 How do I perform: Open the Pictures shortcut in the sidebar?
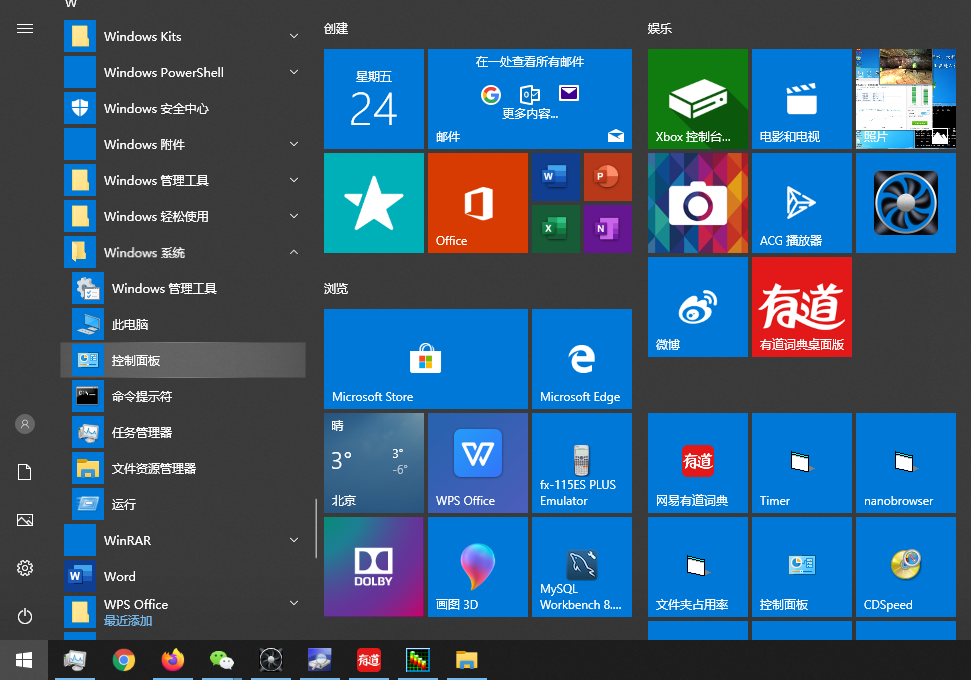(x=25, y=520)
